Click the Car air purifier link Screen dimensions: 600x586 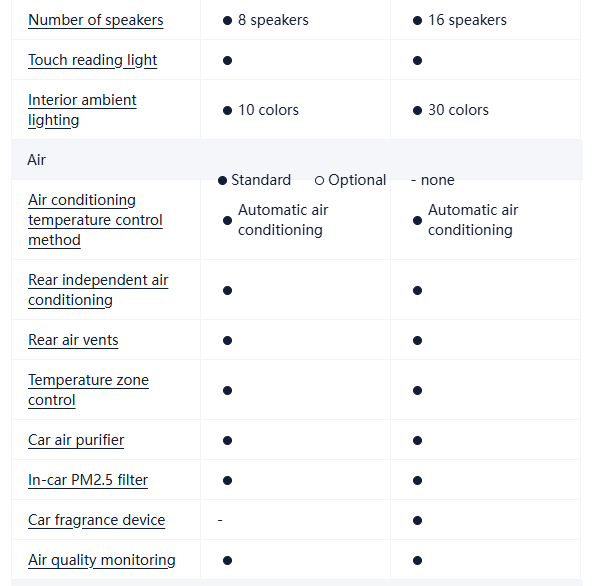(76, 440)
